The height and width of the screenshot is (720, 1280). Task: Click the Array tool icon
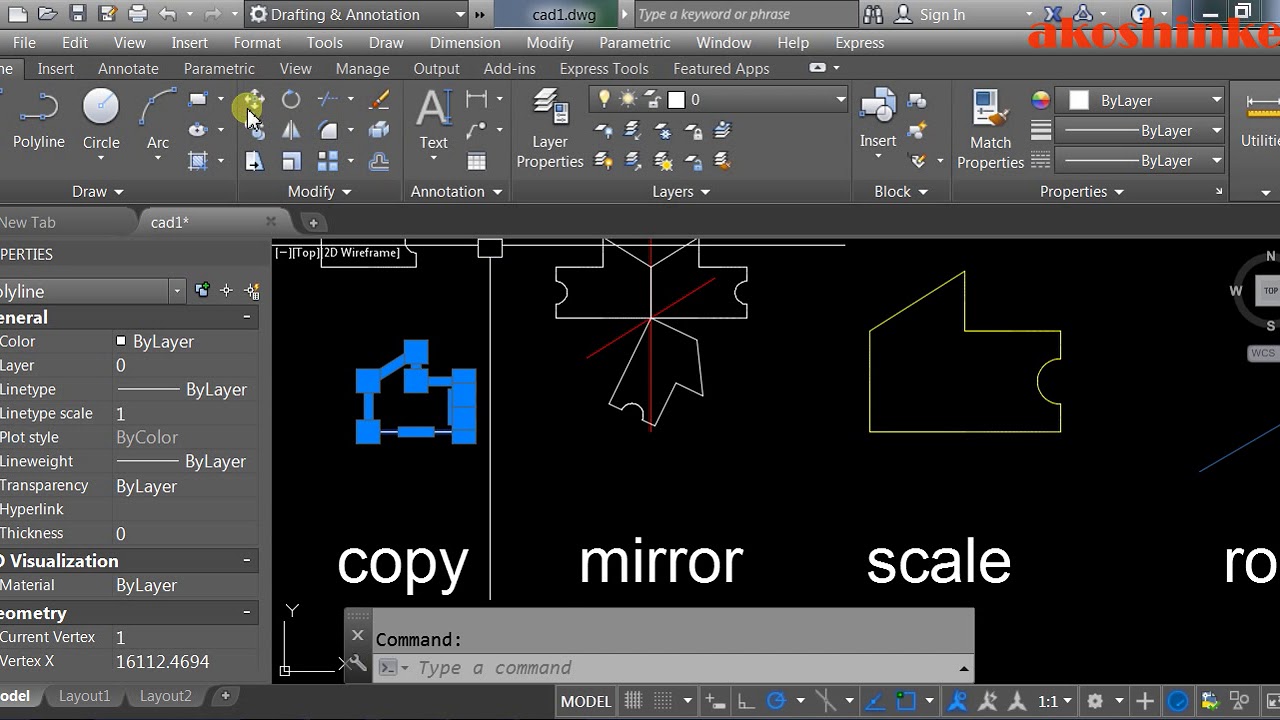328,161
